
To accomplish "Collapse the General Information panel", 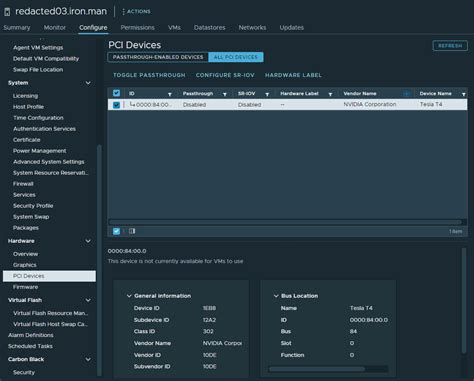I will click(129, 296).
